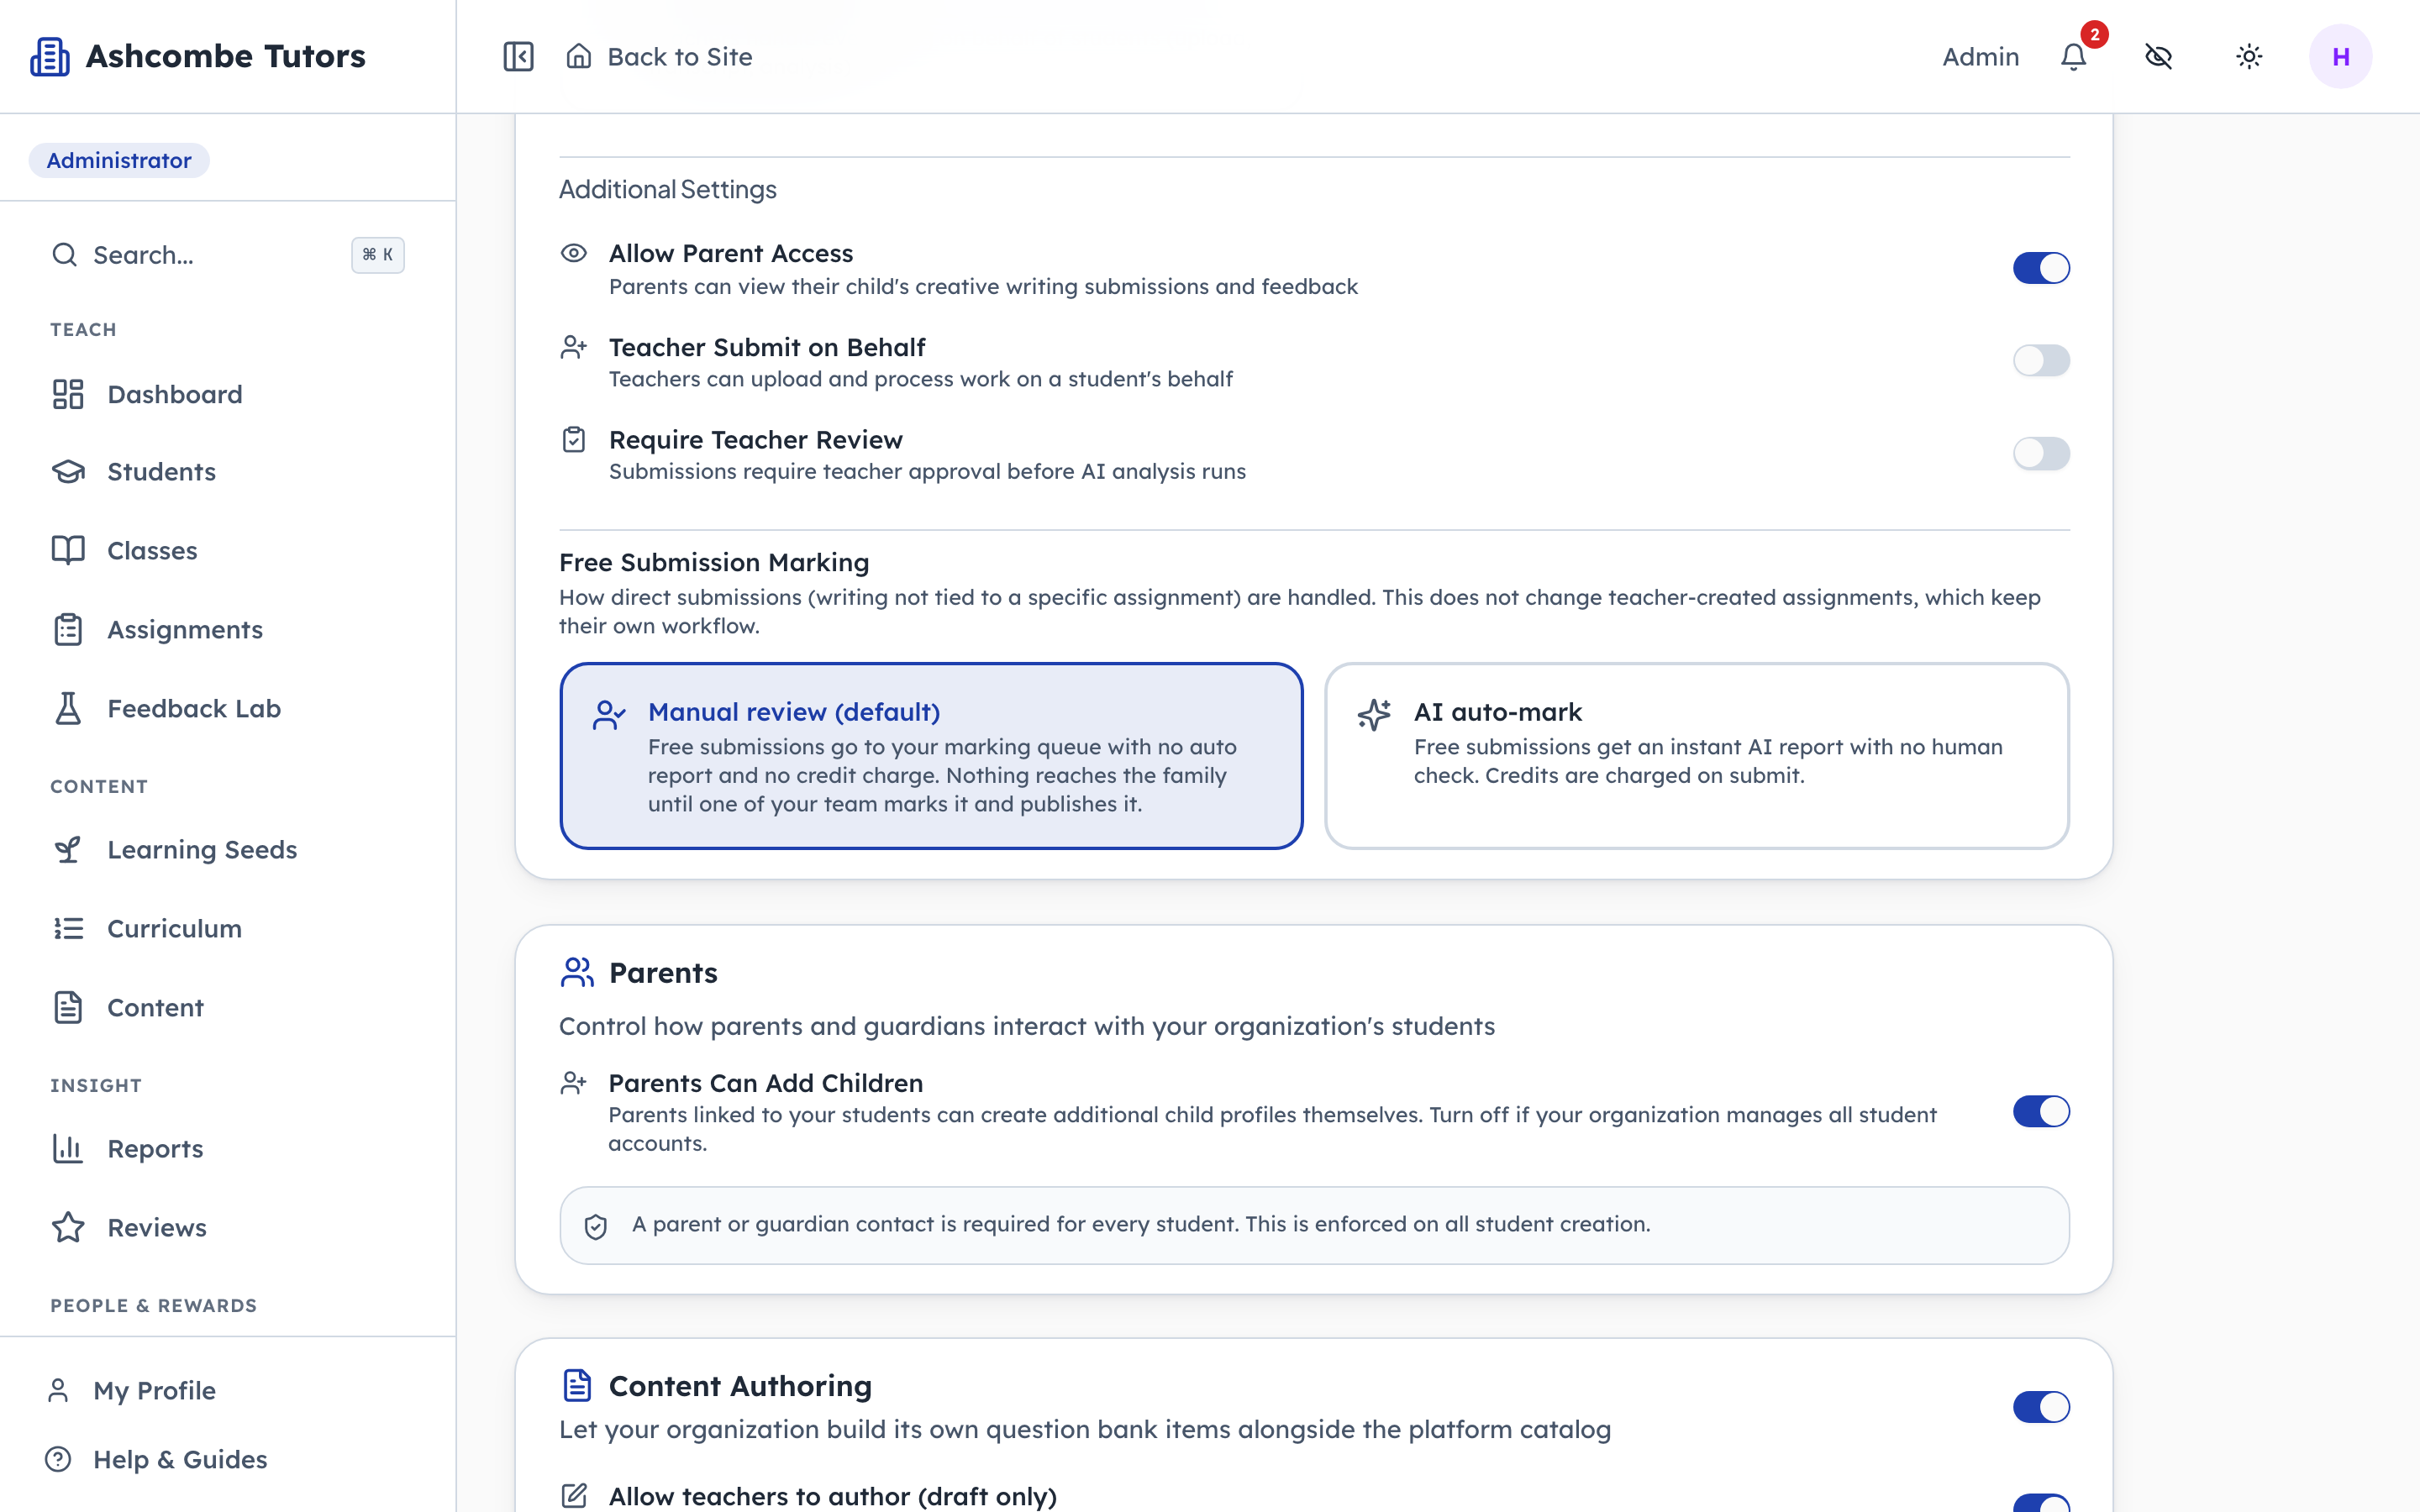
Task: Click the pencil icon beside Allow teachers to author
Action: [574, 1496]
